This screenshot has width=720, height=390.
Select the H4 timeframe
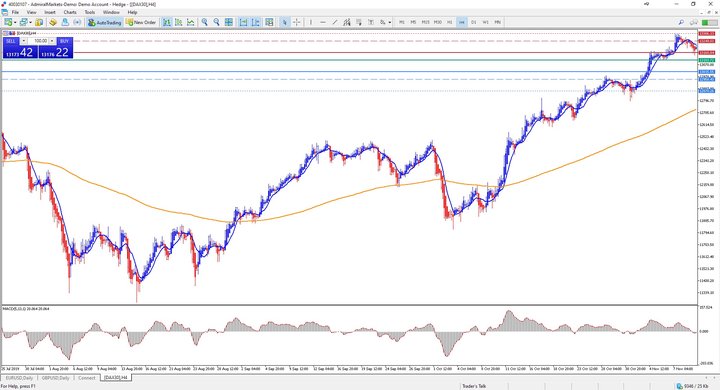(461, 22)
